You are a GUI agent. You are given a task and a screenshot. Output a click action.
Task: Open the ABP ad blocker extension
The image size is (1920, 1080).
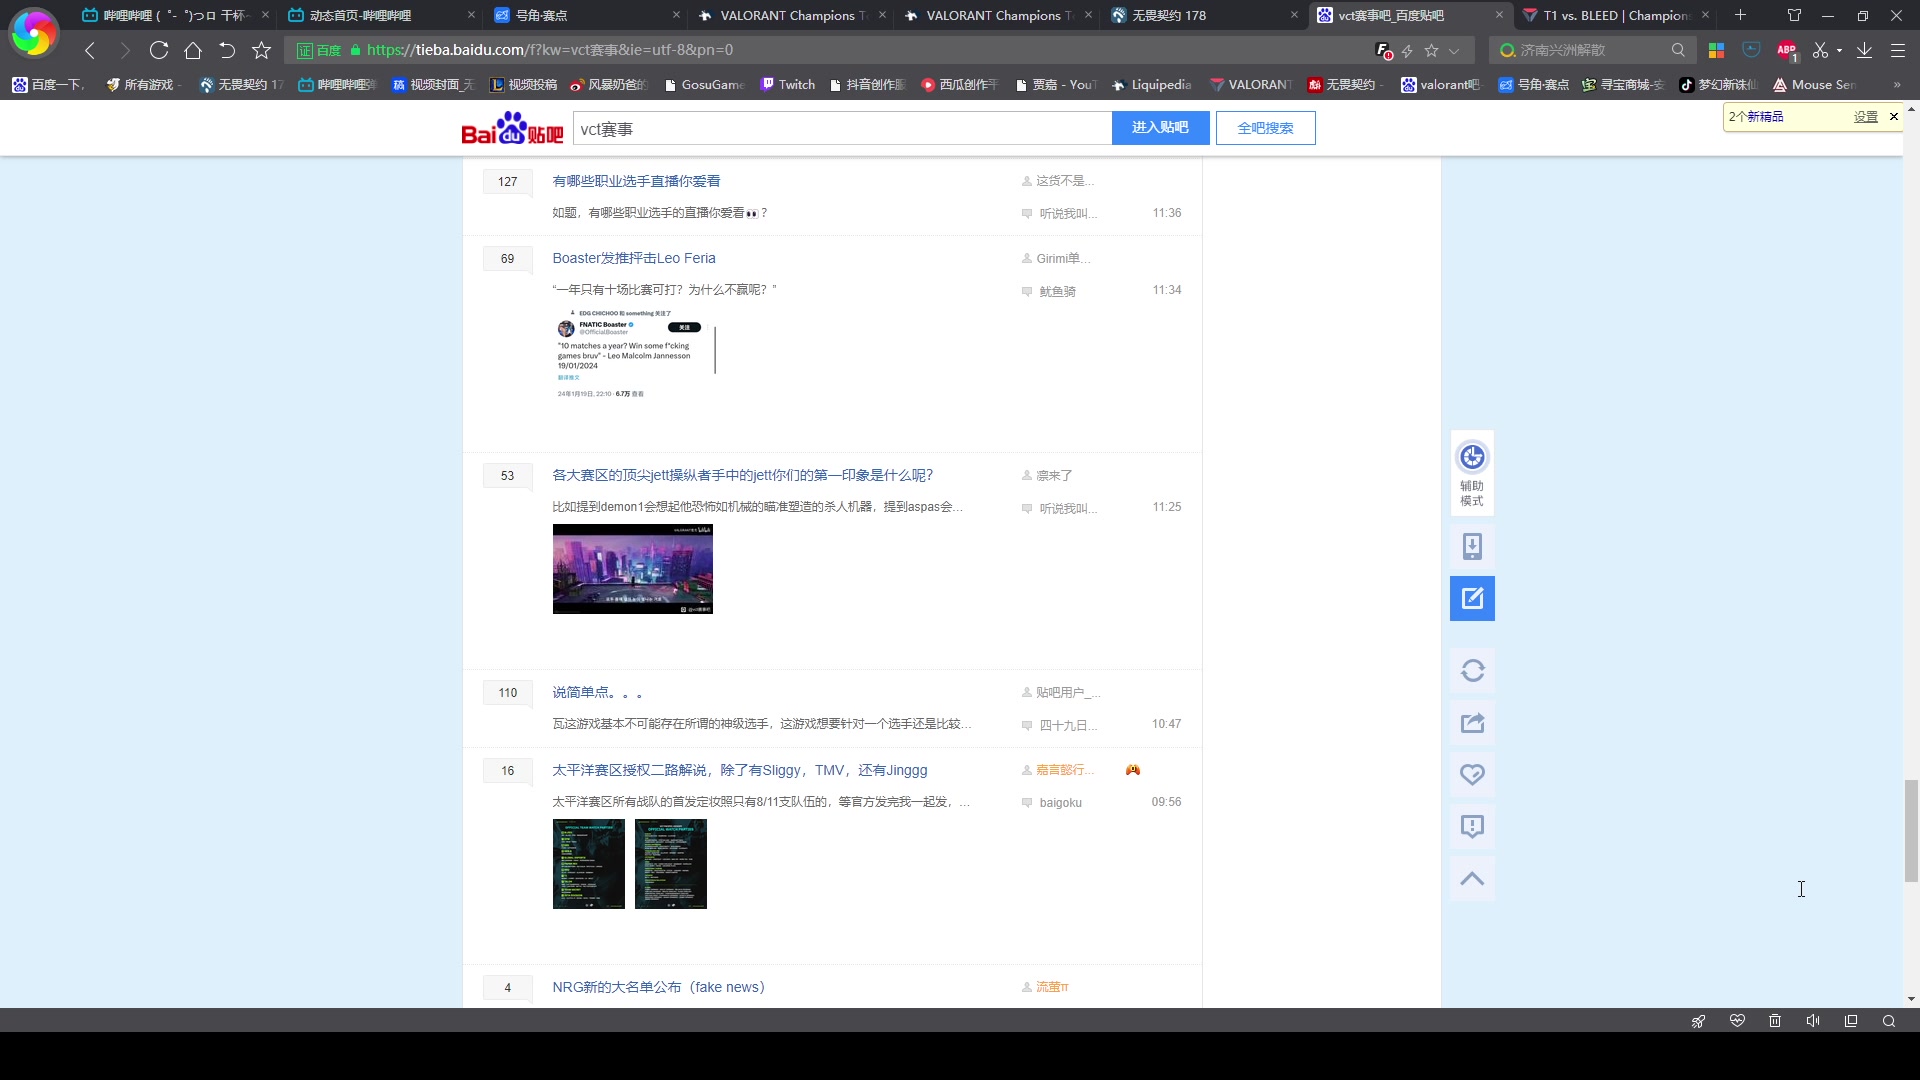pos(1786,50)
